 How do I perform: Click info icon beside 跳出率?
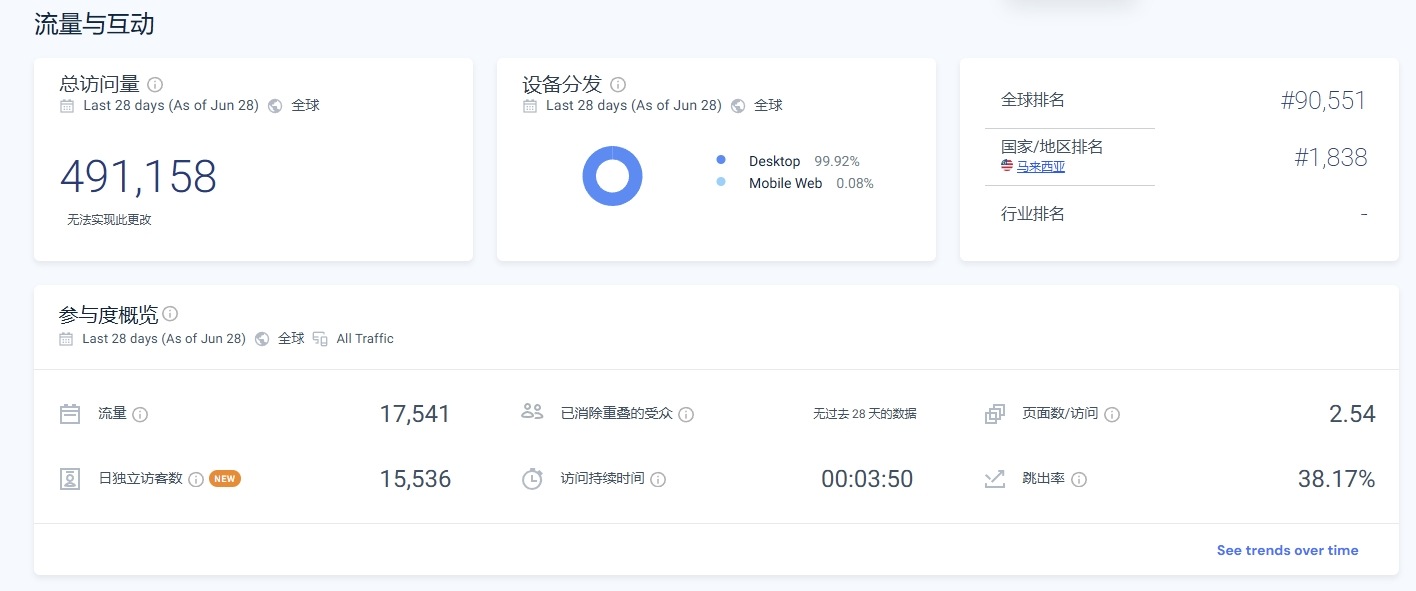(x=1079, y=480)
